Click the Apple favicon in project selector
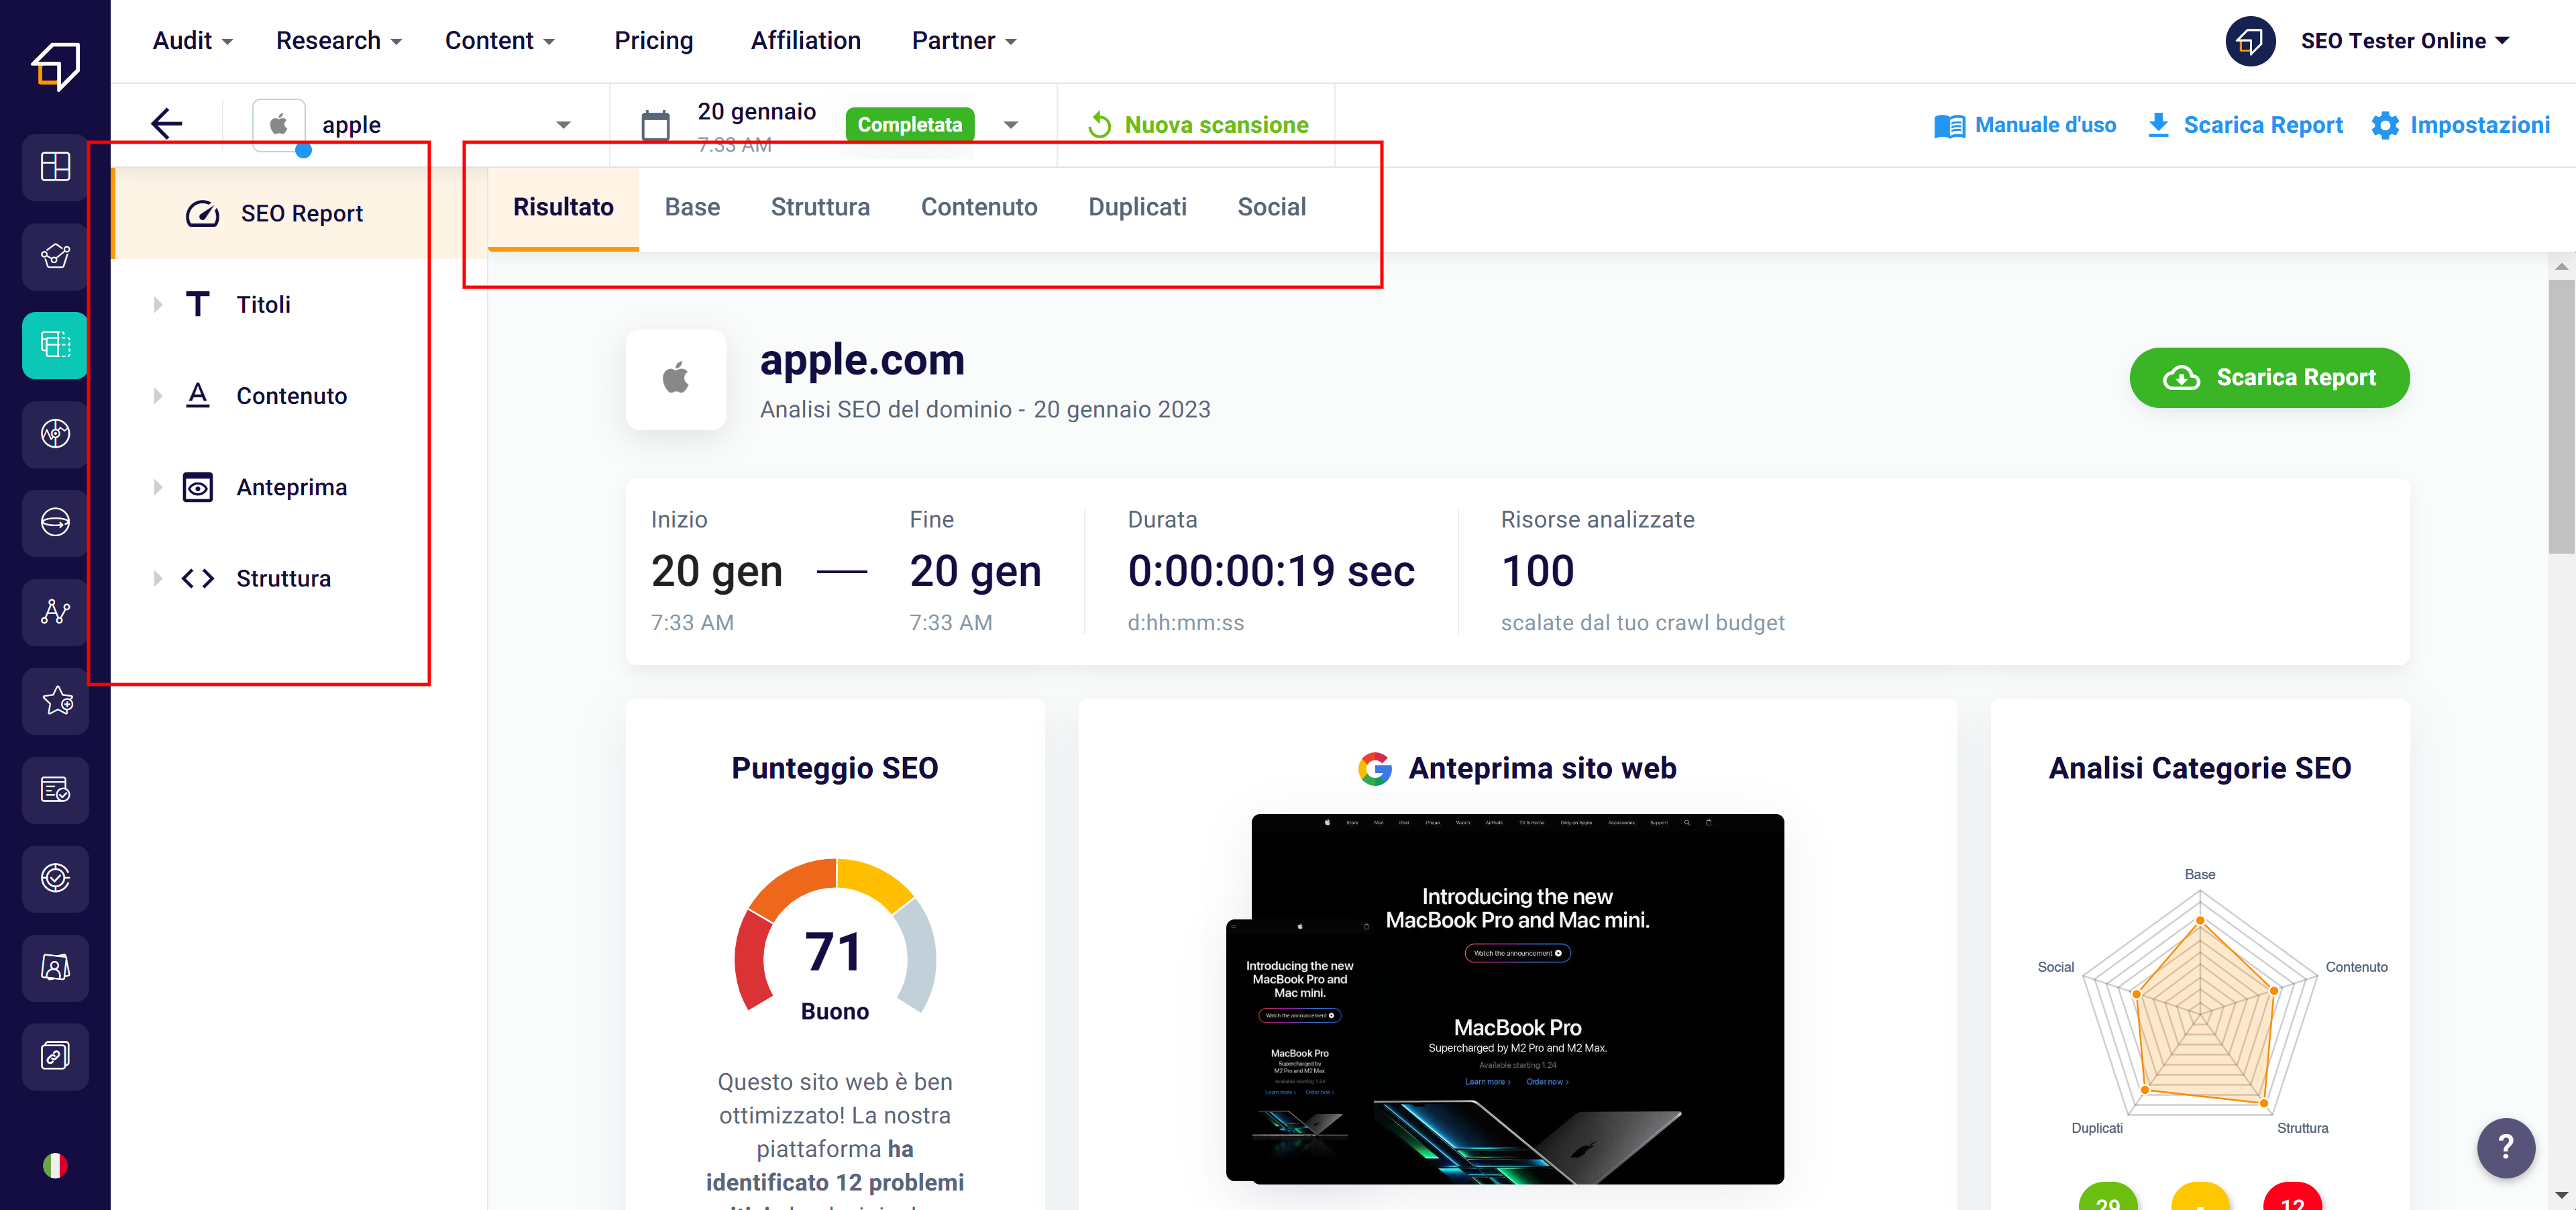 [x=279, y=124]
